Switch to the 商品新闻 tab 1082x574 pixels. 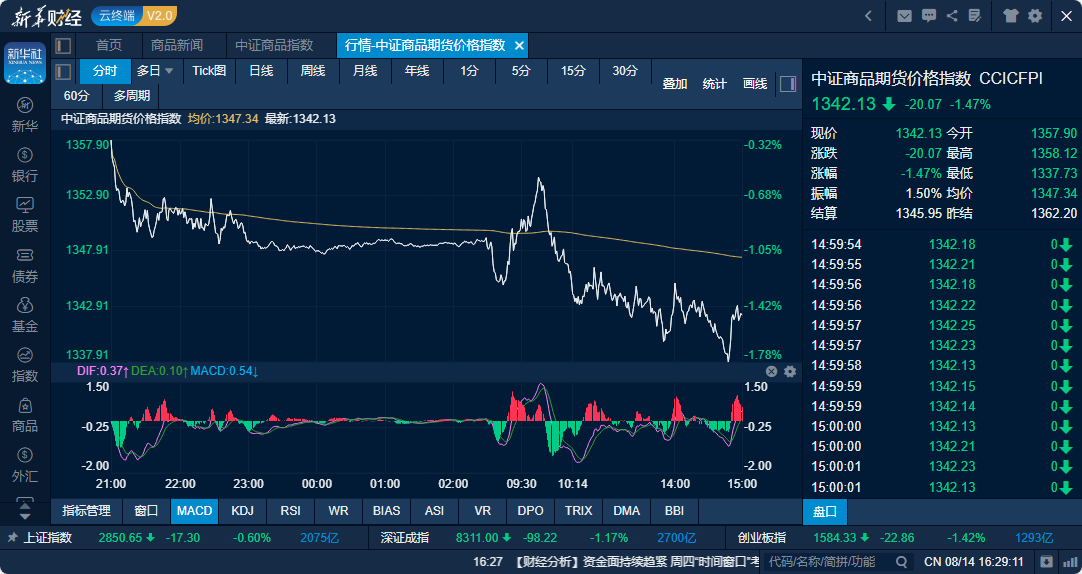coord(176,46)
